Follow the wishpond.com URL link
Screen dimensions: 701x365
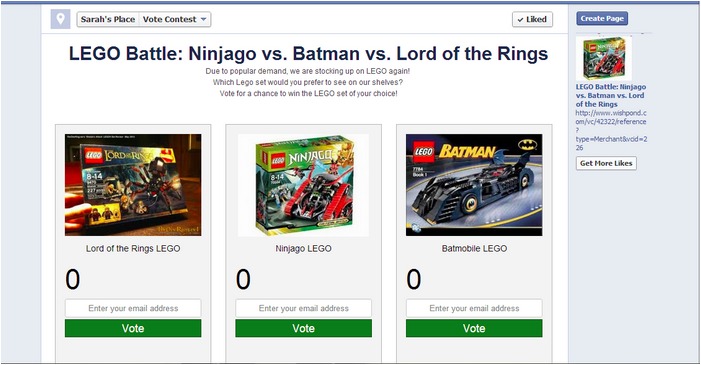611,130
